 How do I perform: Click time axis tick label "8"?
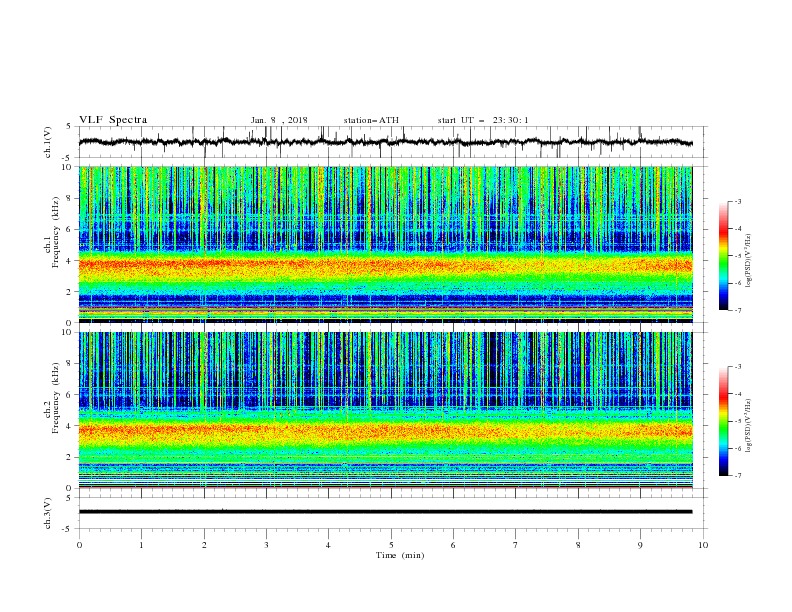(x=578, y=545)
